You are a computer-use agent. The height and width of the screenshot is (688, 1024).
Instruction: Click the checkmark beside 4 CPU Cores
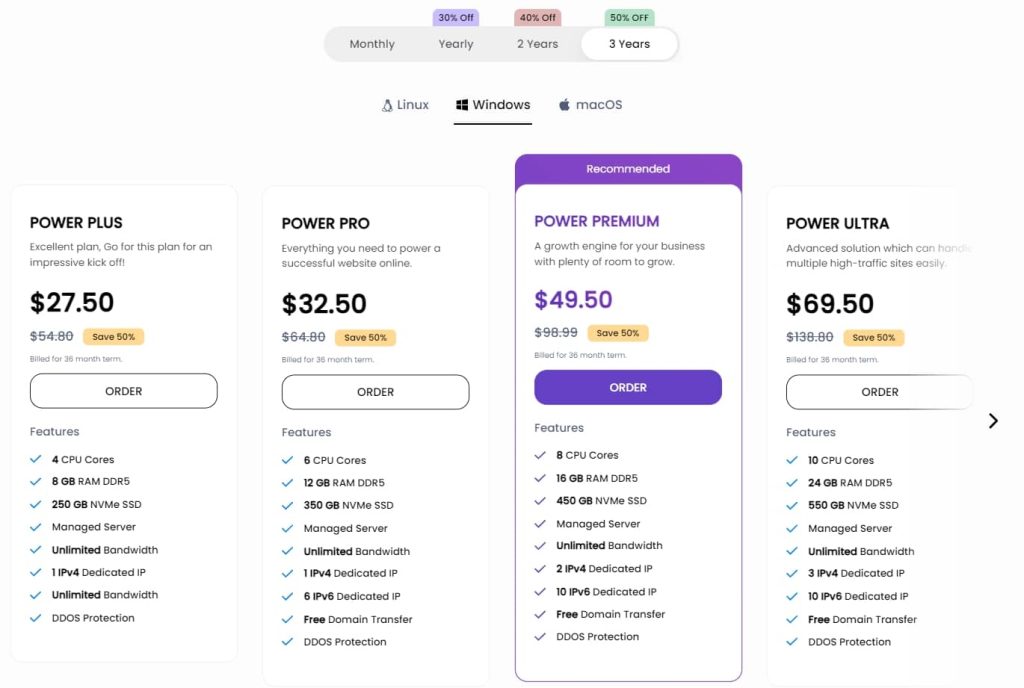tap(36, 459)
